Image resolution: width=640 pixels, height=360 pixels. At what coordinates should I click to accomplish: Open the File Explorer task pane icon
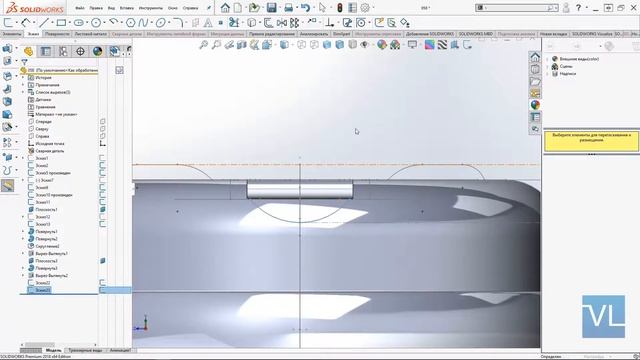[x=535, y=82]
